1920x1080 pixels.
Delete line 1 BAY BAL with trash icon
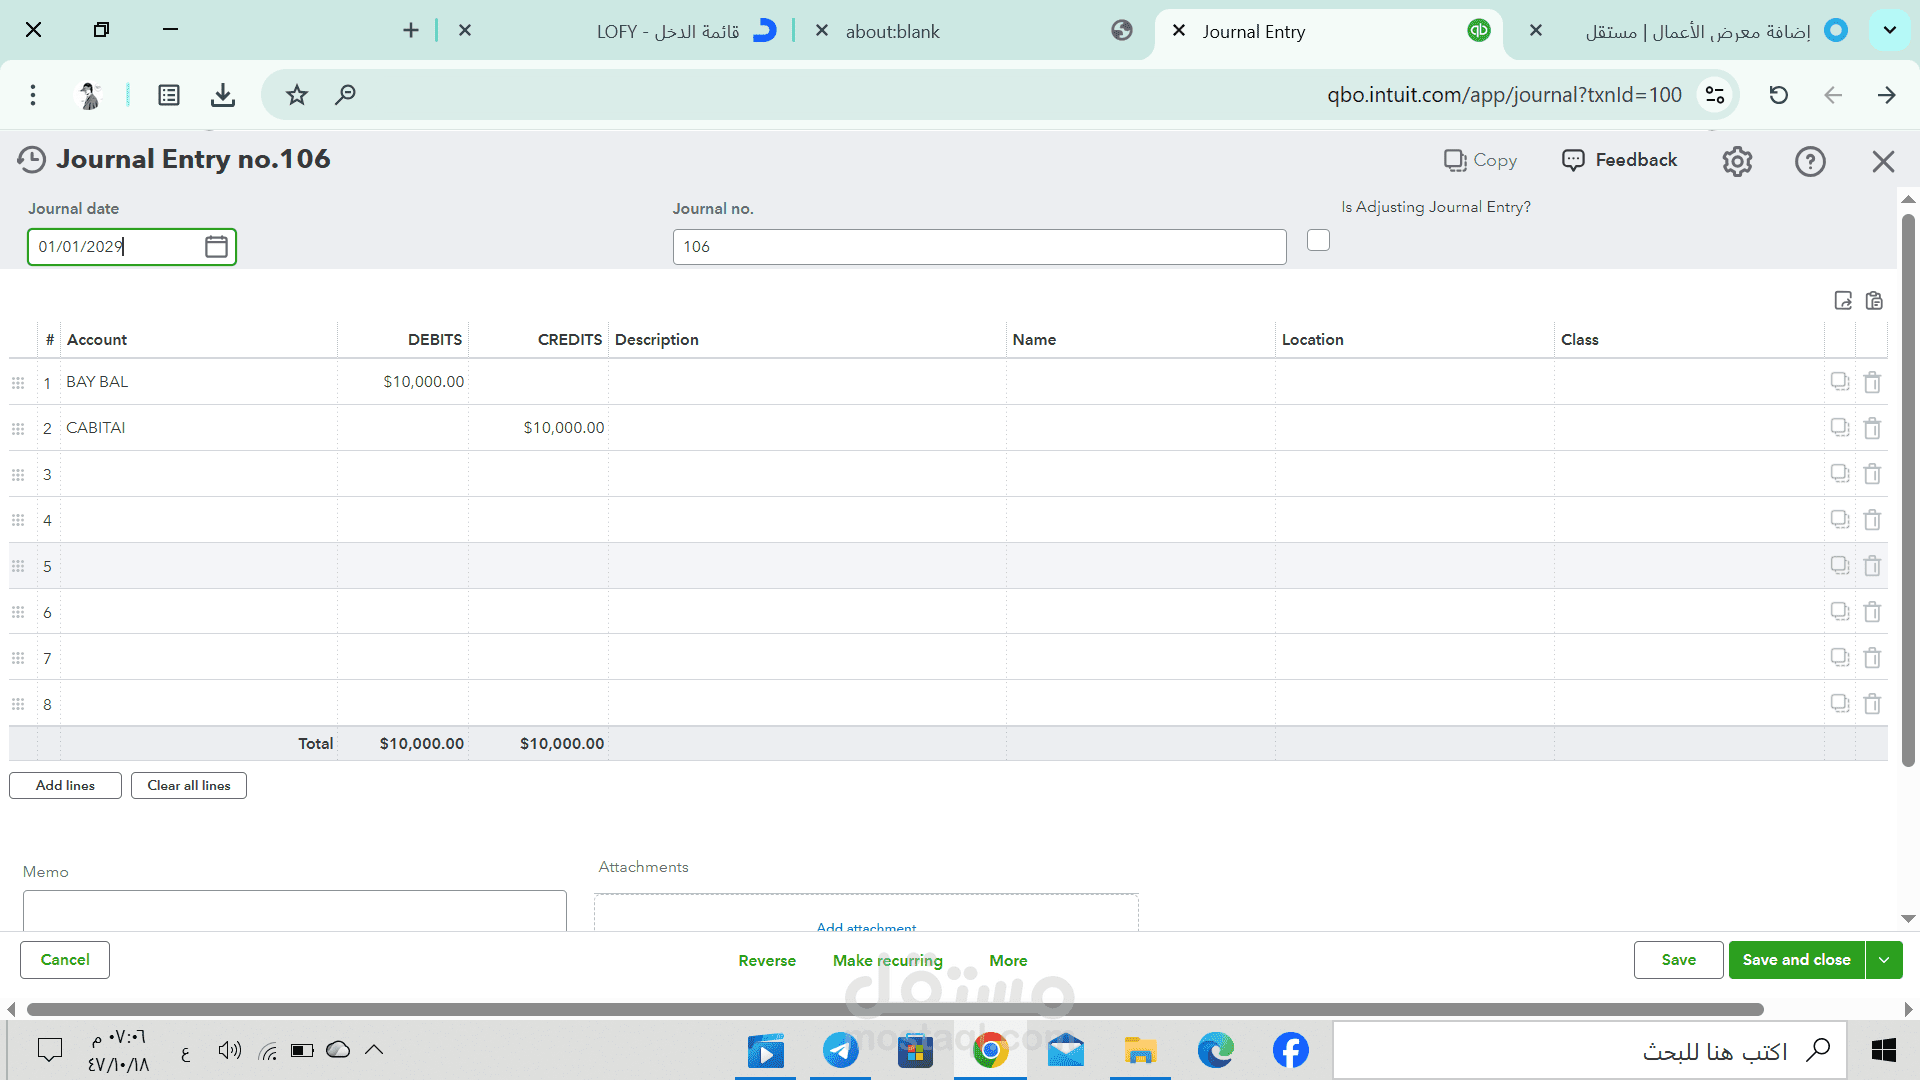1872,382
